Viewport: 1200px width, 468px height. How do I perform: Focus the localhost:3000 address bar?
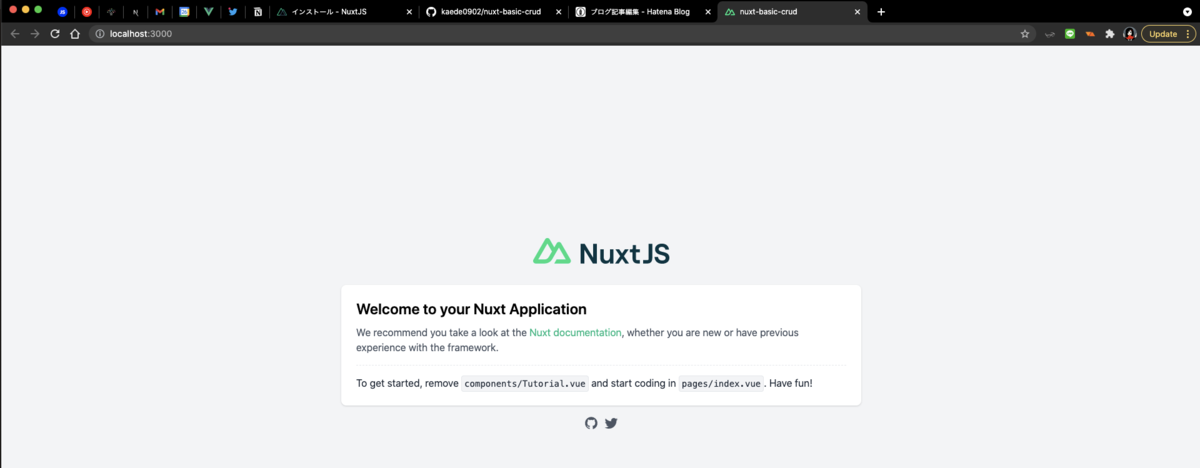563,33
